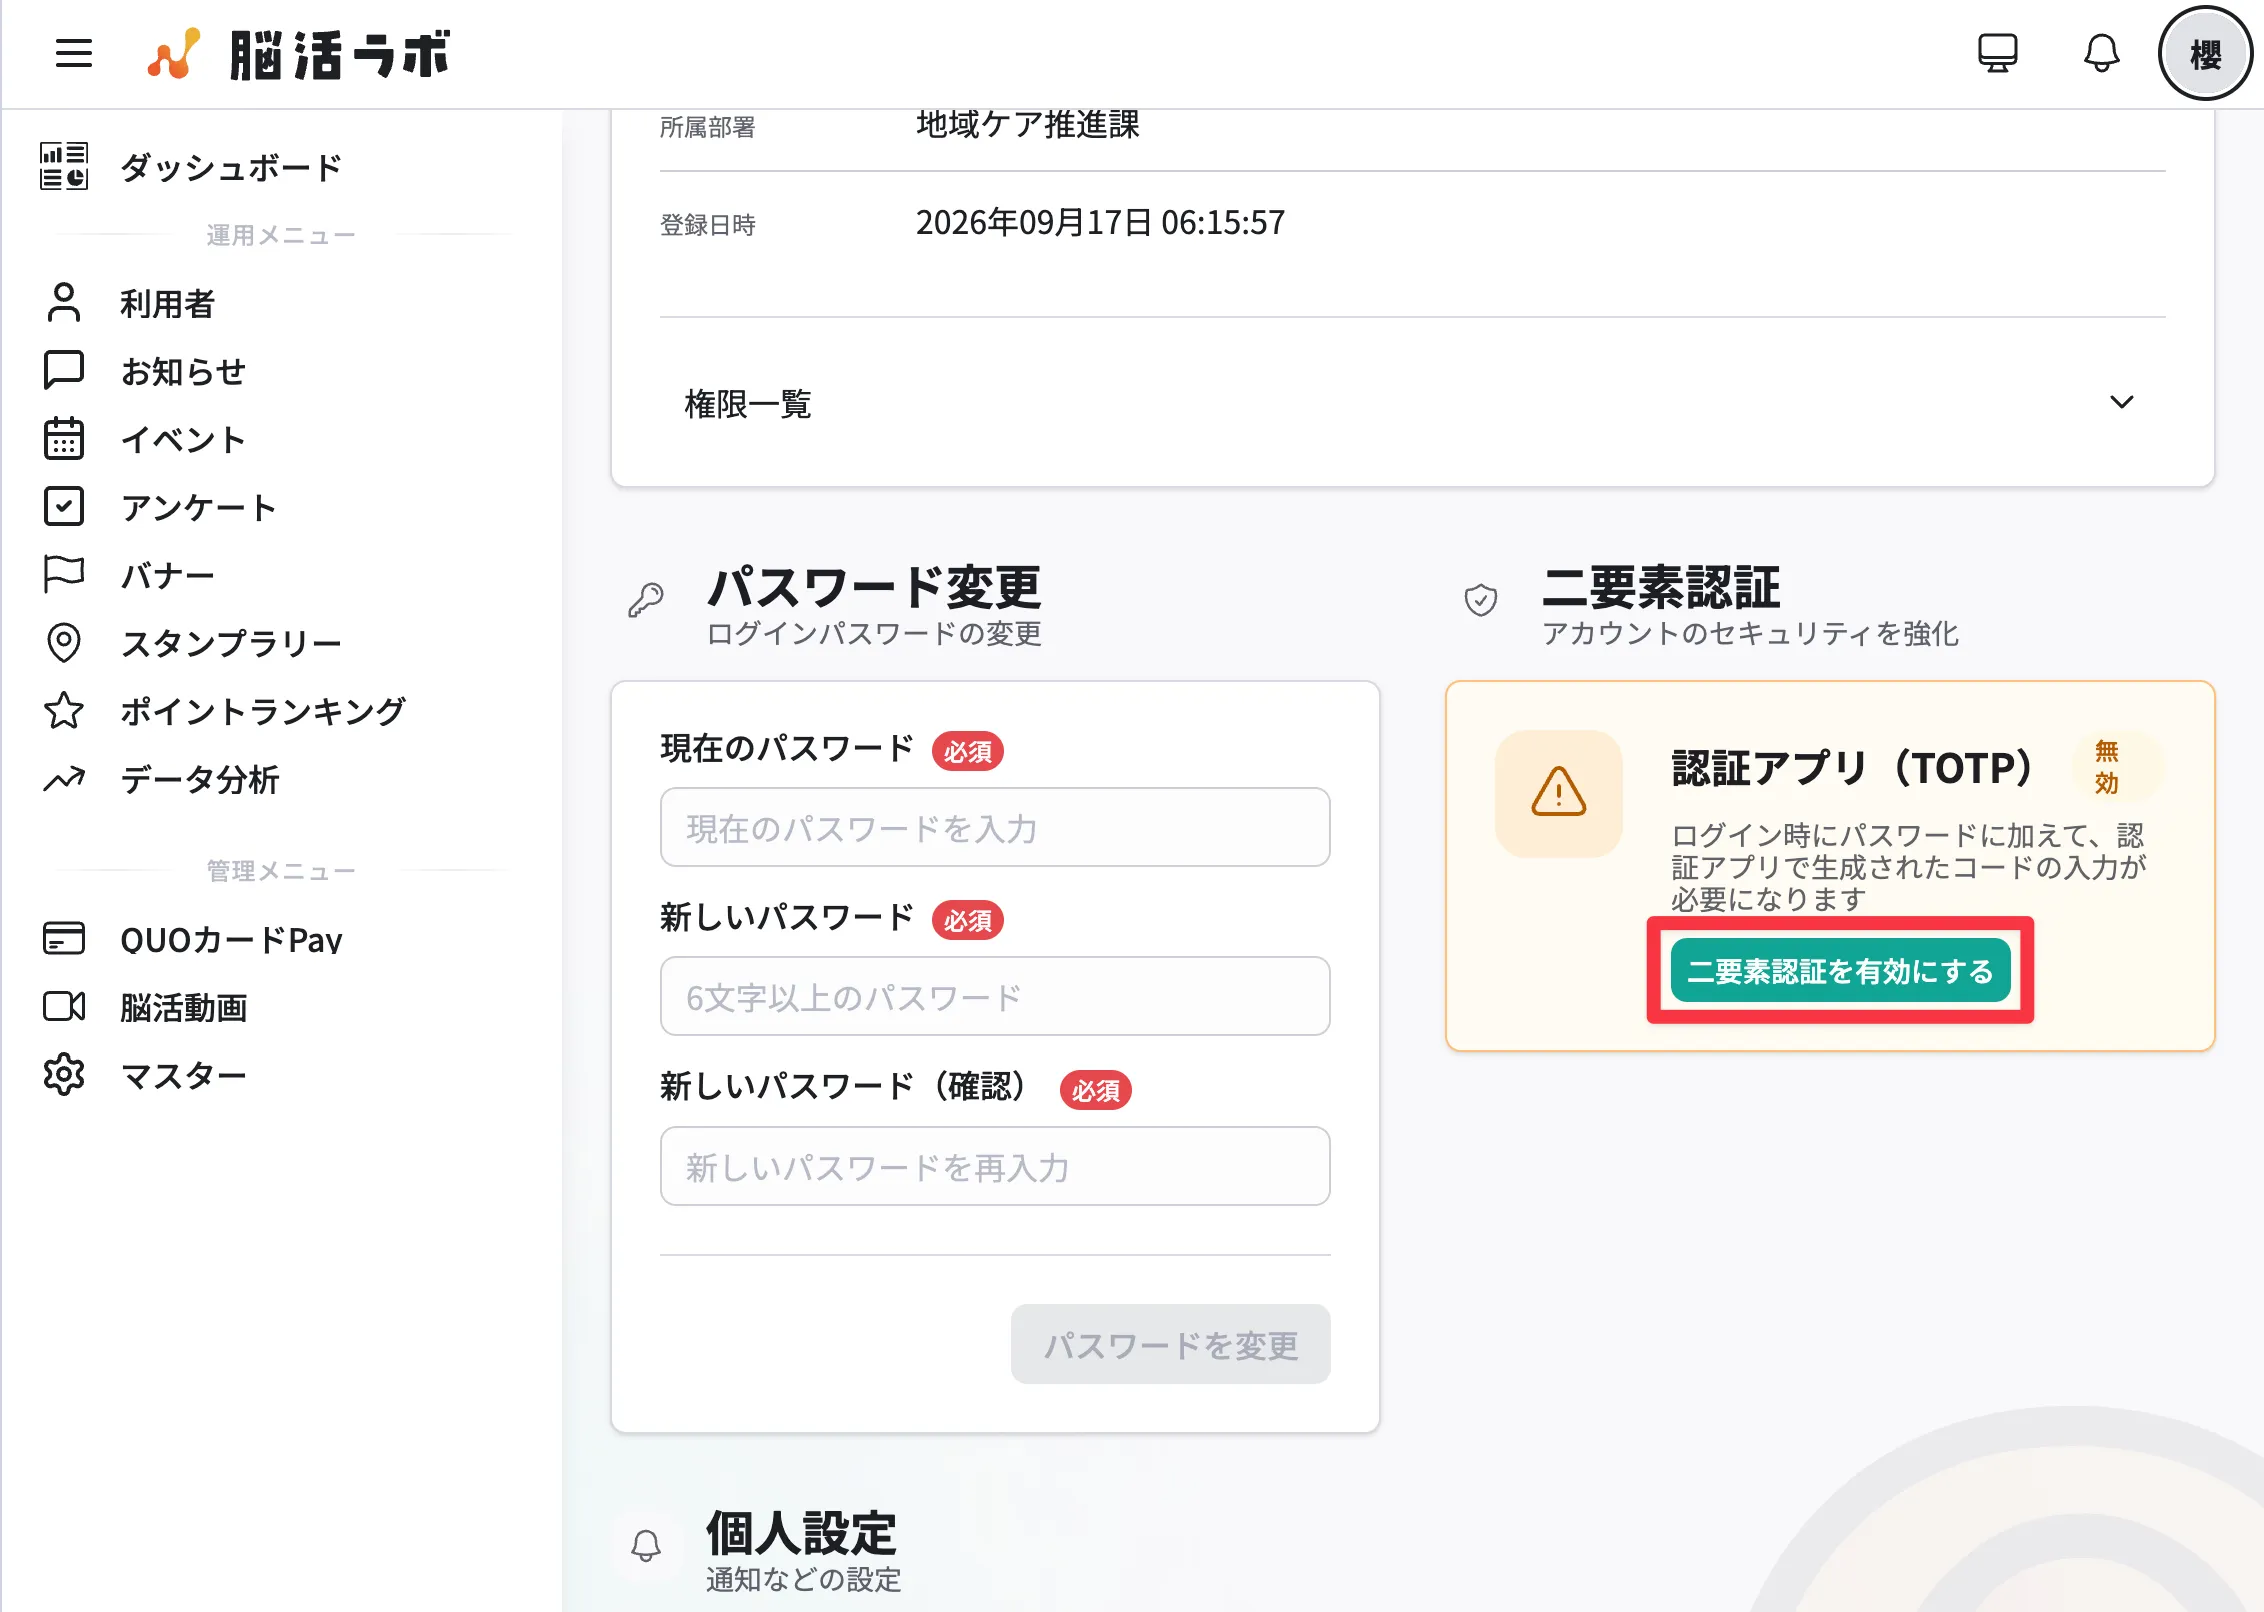
Task: Click the パスワードを変更 button
Action: [x=1170, y=1344]
